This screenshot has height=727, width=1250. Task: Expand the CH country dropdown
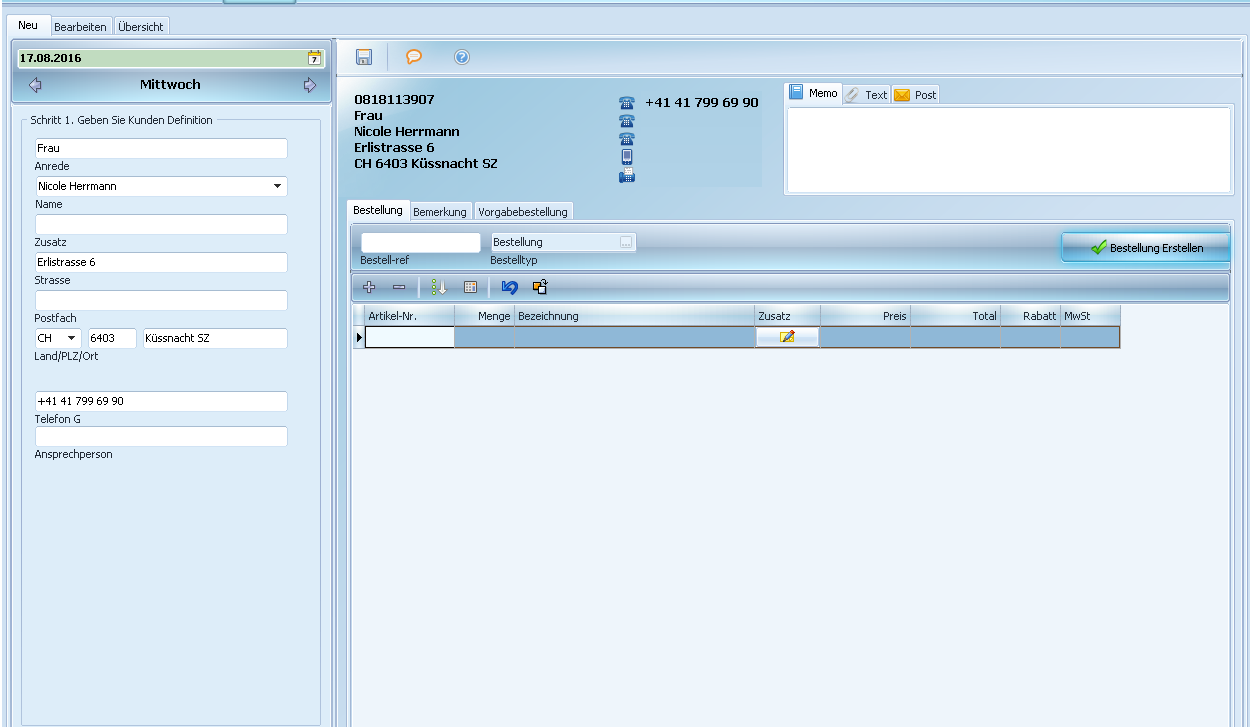(x=71, y=338)
